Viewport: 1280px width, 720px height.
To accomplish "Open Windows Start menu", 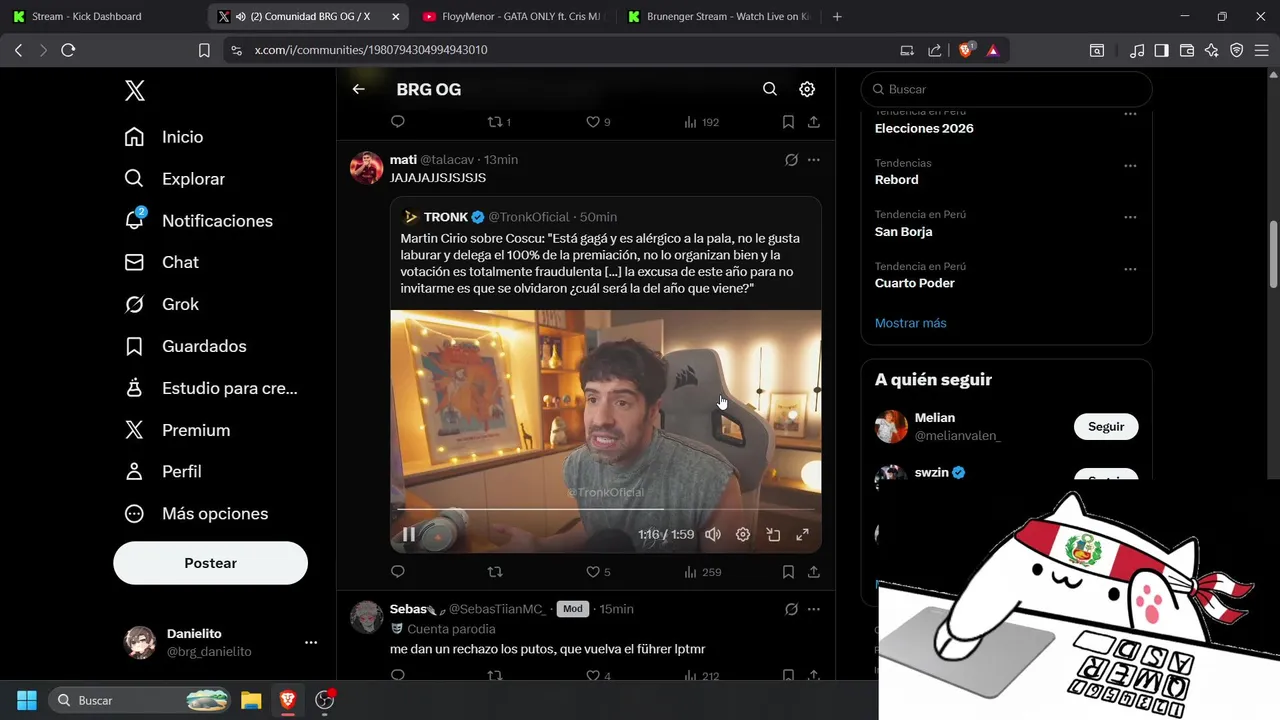I will tap(27, 700).
